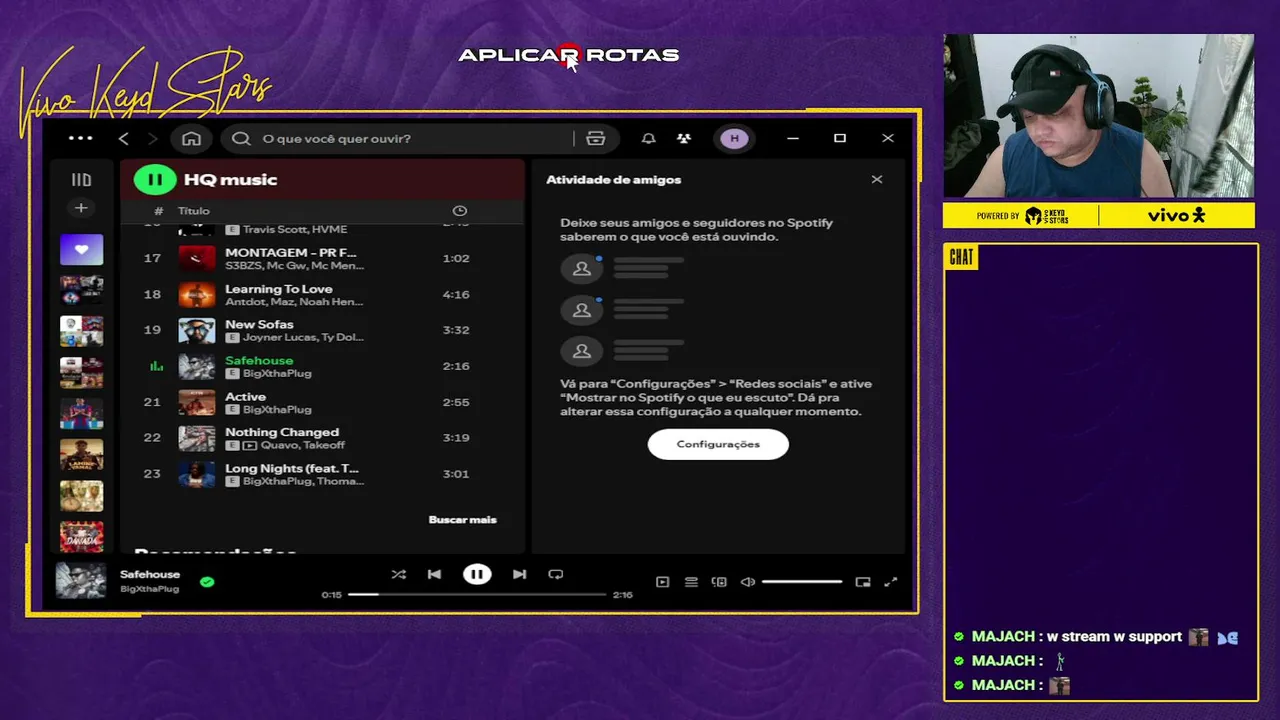
Task: Toggle repeat mode
Action: [556, 574]
